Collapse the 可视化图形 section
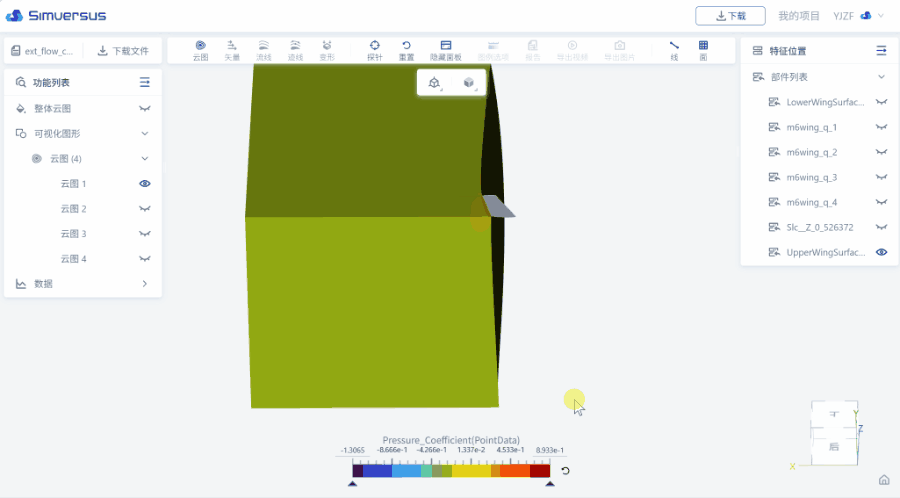 [x=145, y=133]
